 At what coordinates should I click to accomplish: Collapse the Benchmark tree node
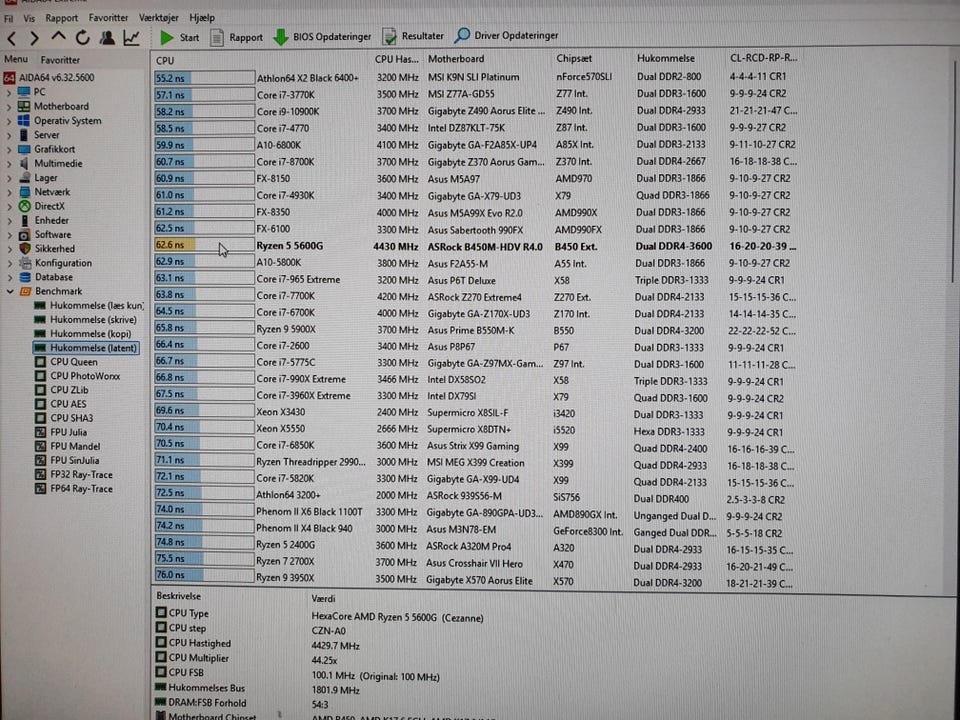[10, 291]
